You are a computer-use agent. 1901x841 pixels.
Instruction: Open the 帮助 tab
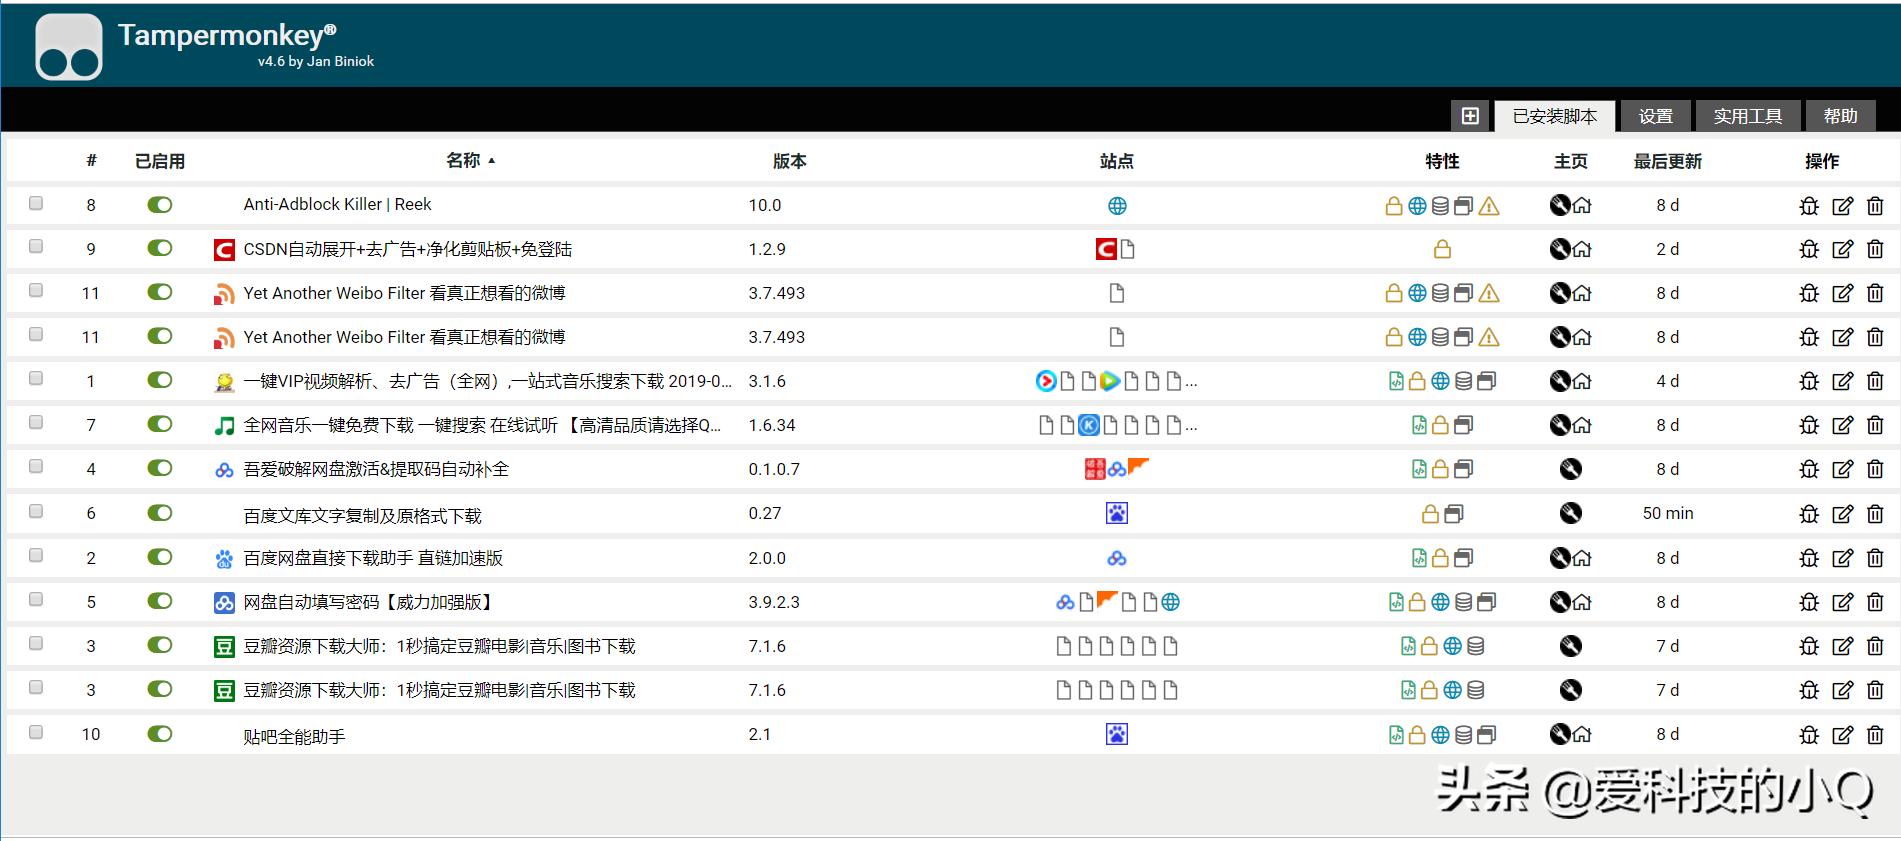click(x=1840, y=116)
